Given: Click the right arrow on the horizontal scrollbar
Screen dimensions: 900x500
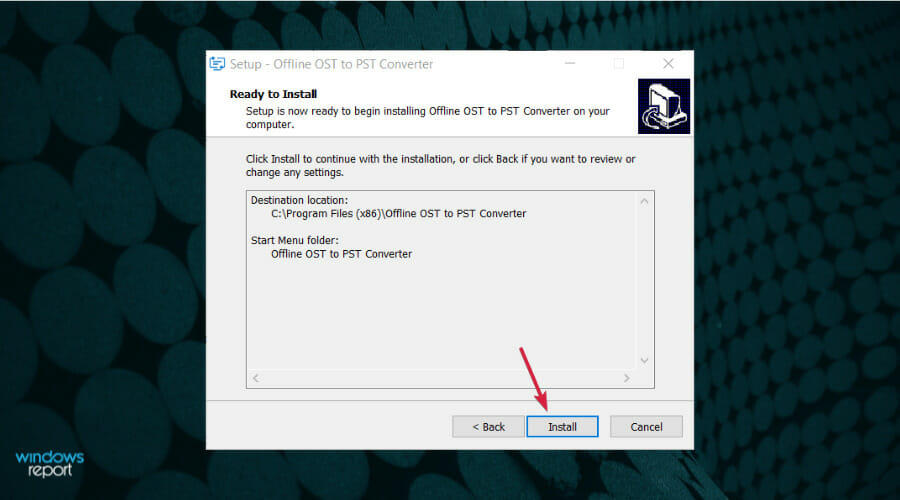Looking at the screenshot, I should click(626, 378).
